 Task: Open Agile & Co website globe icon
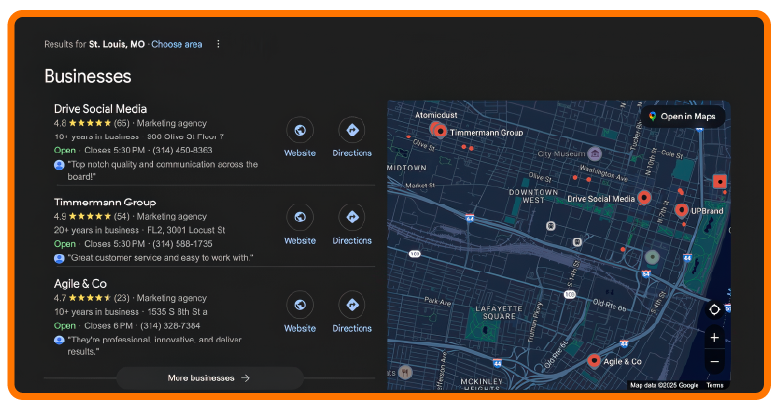point(299,305)
